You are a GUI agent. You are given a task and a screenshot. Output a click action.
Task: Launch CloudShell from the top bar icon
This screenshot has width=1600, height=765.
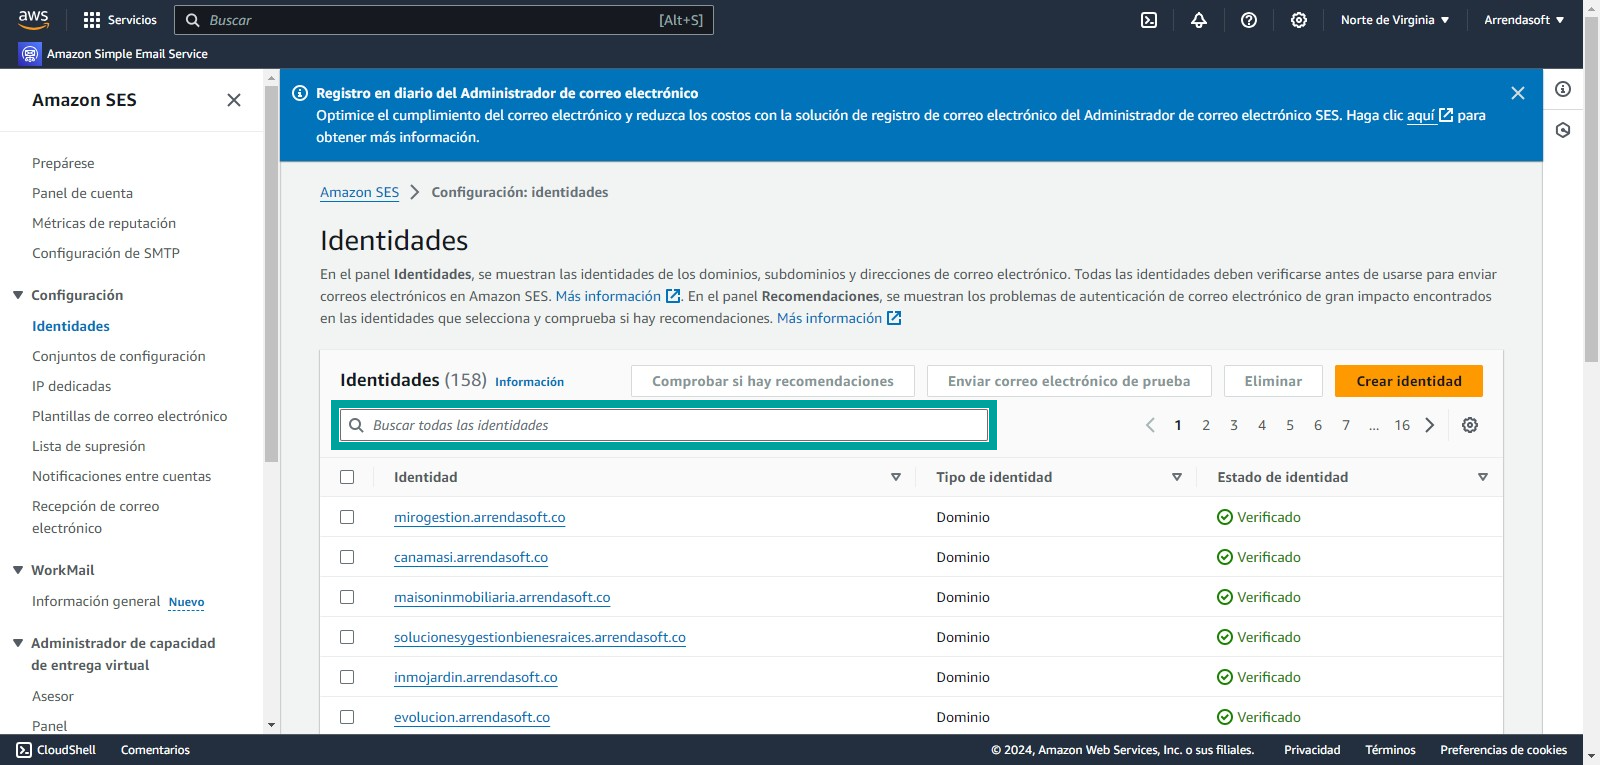tap(1149, 20)
